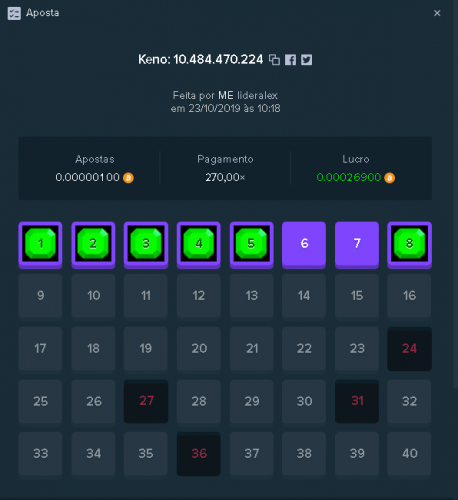Toggle purple Keno tile 7
This screenshot has width=458, height=500.
tap(357, 245)
